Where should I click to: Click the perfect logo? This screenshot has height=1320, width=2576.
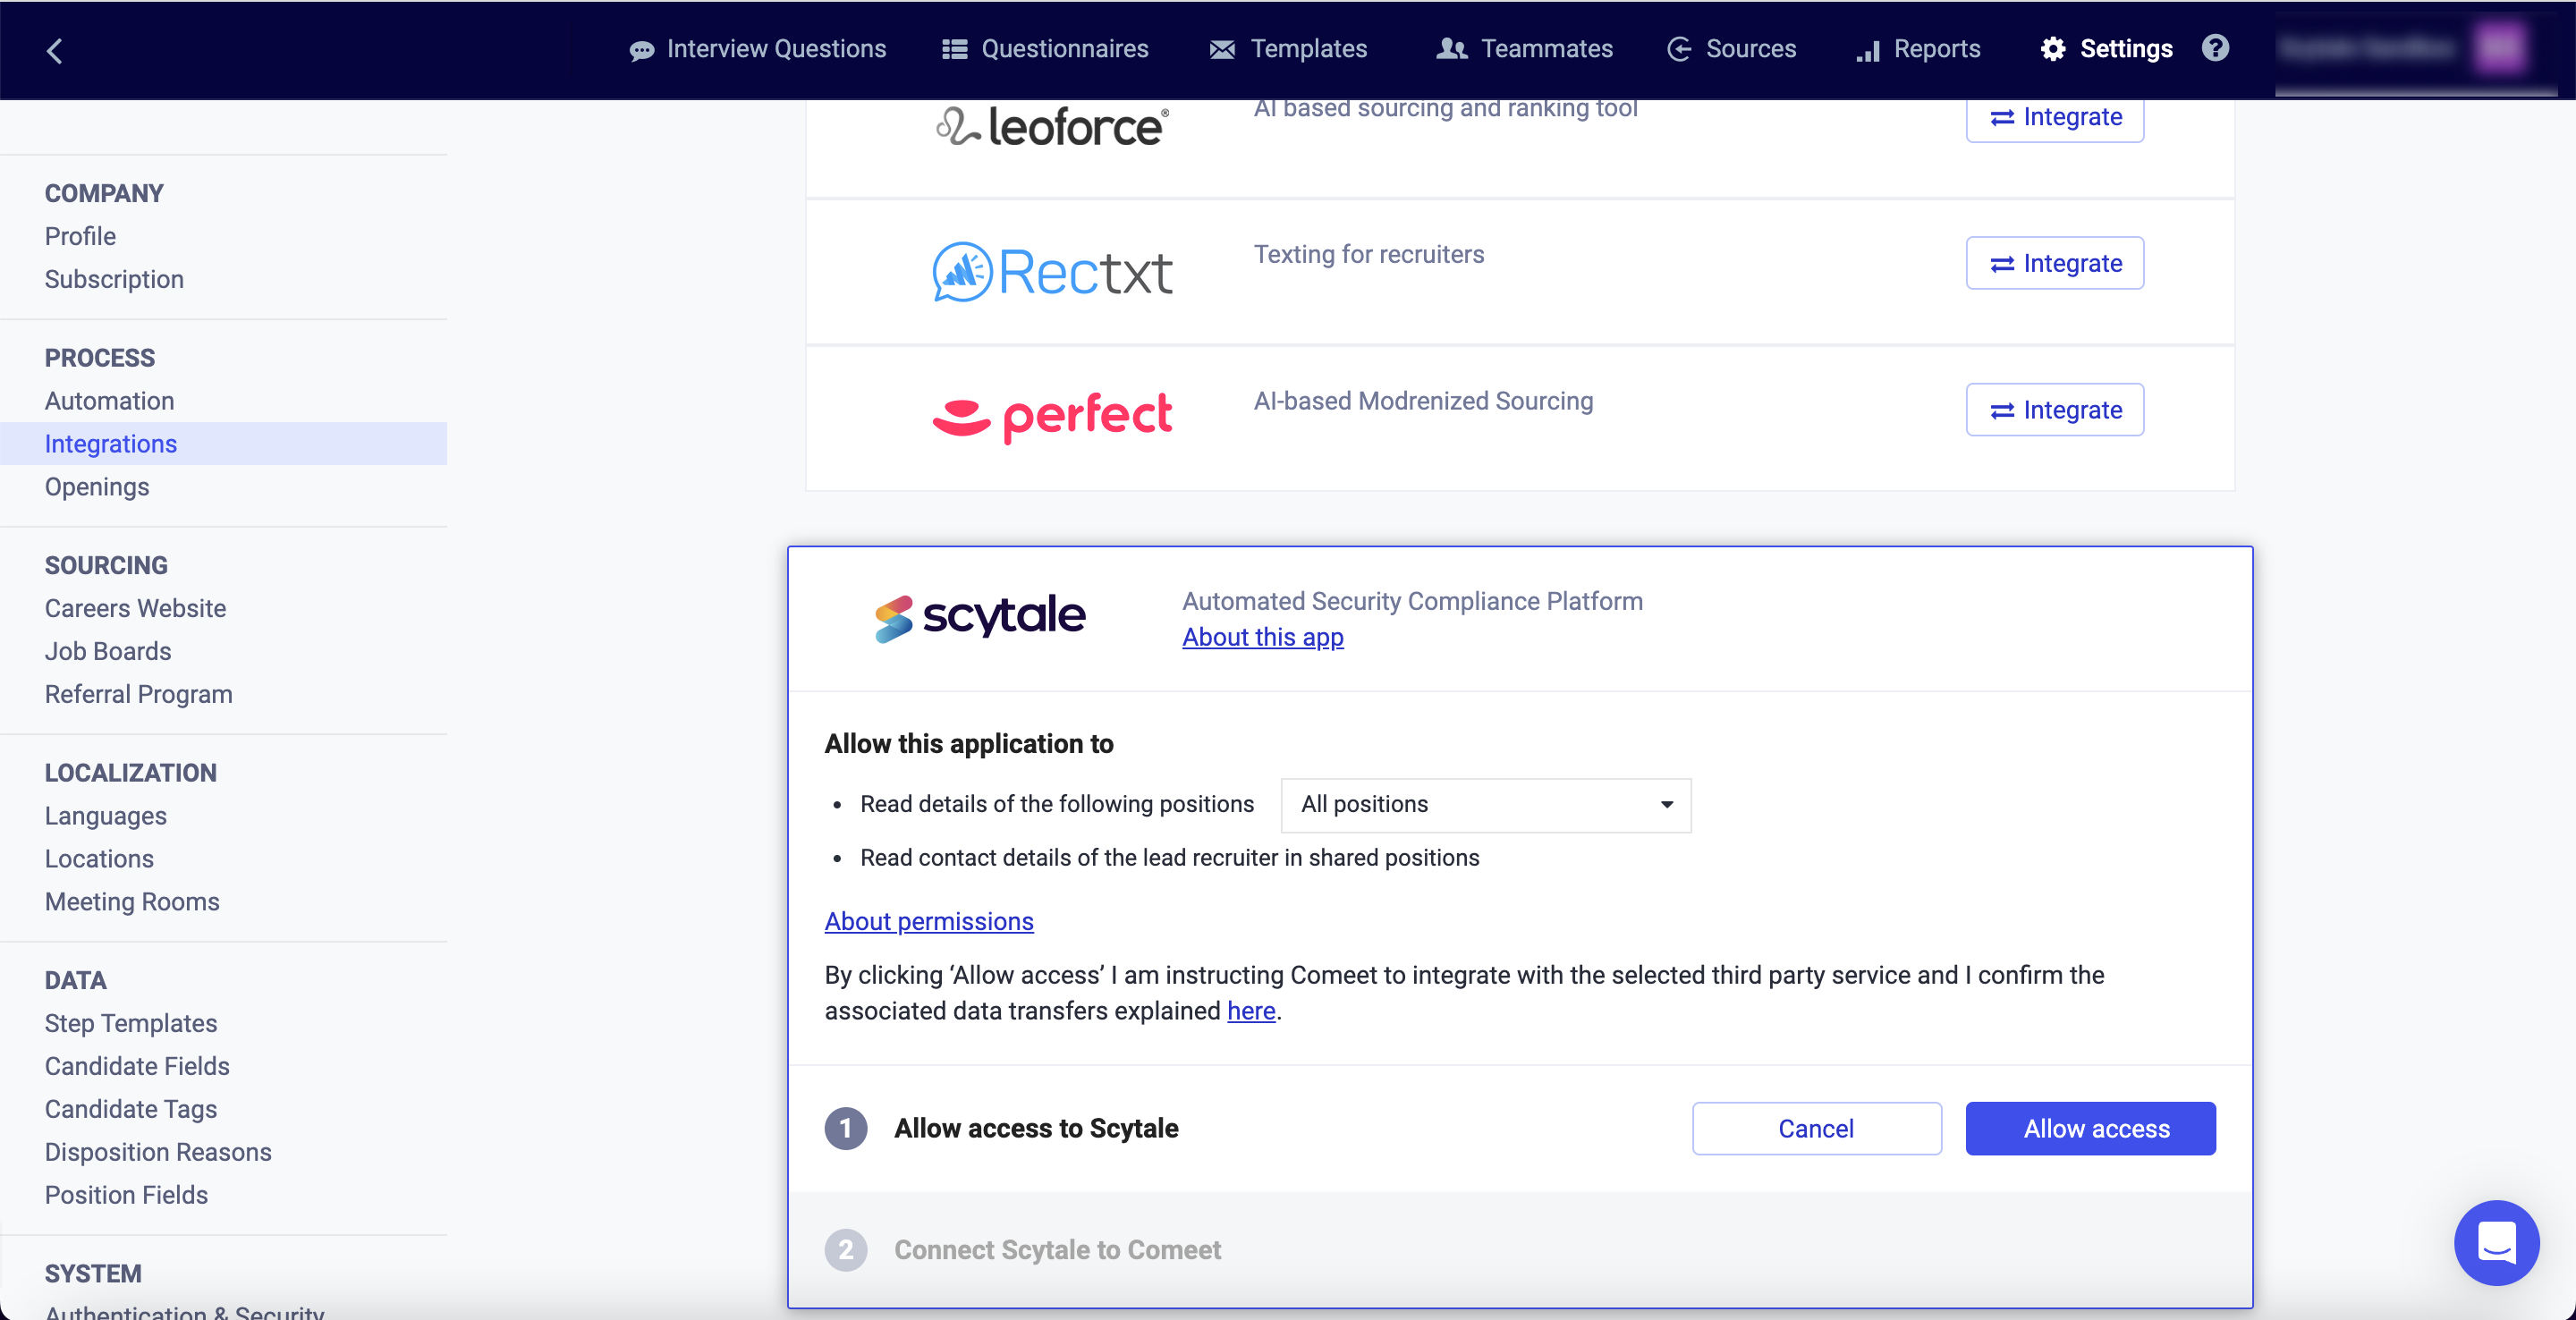1052,416
